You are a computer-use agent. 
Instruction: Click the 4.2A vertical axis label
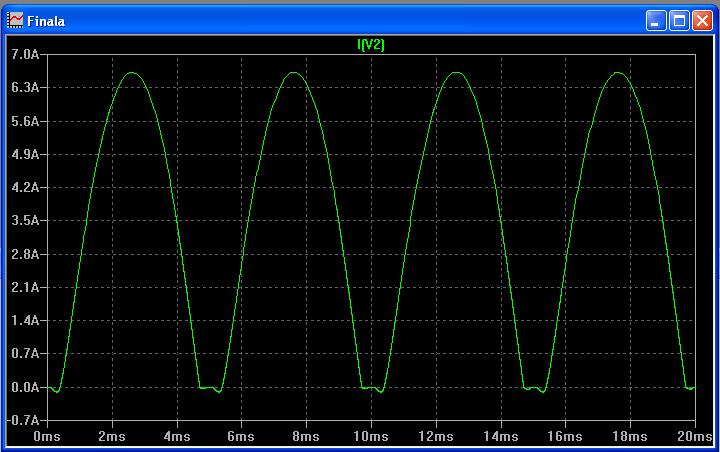(x=25, y=187)
